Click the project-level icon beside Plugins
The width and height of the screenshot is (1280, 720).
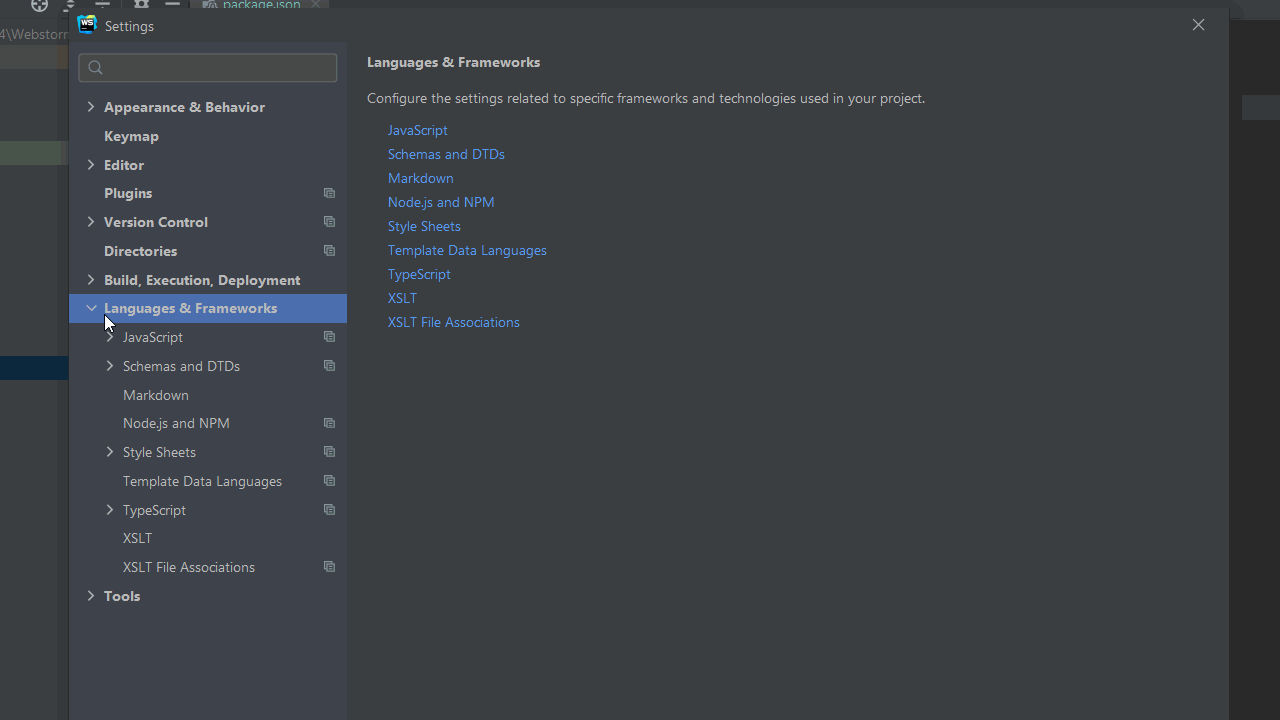[x=329, y=193]
